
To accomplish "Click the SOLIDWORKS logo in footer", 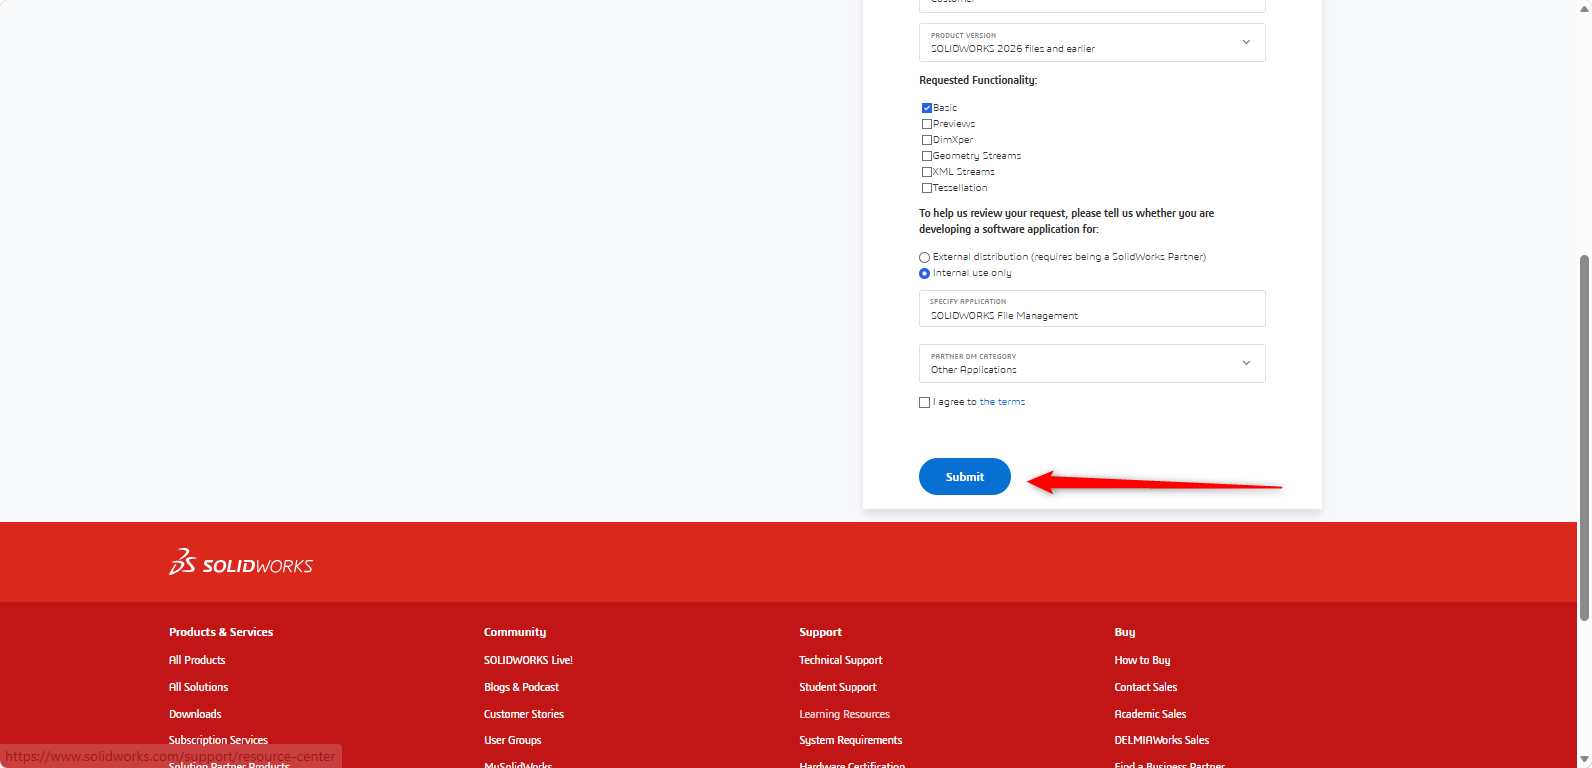I will pyautogui.click(x=241, y=562).
